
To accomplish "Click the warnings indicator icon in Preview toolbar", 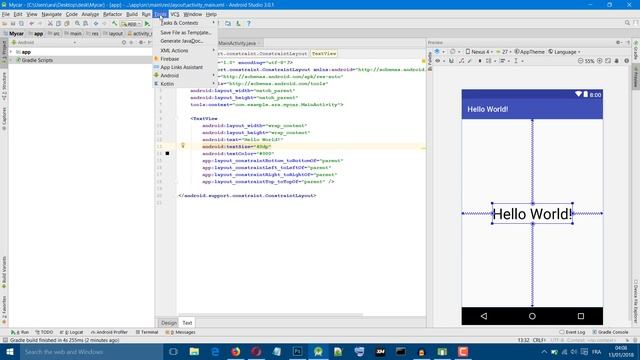I will [627, 61].
